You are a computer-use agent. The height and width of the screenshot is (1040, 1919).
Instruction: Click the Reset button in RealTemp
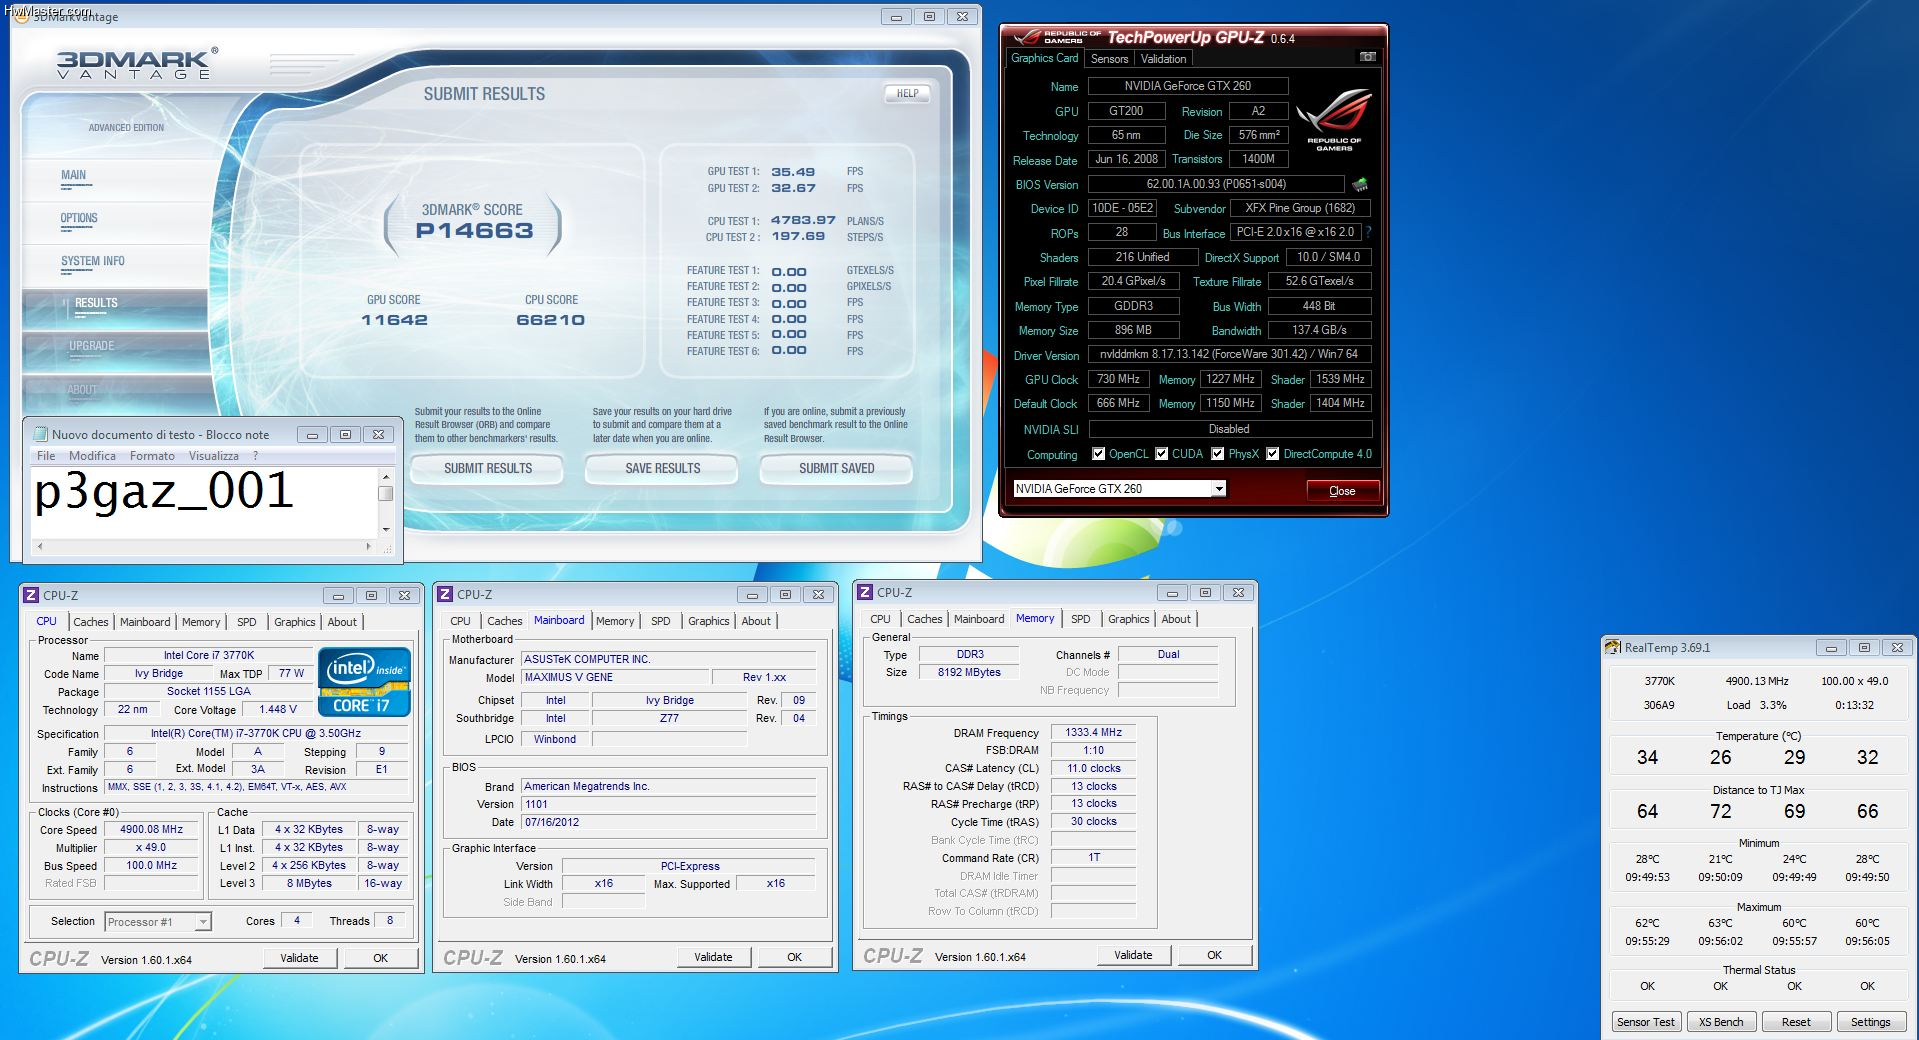[x=1796, y=1022]
